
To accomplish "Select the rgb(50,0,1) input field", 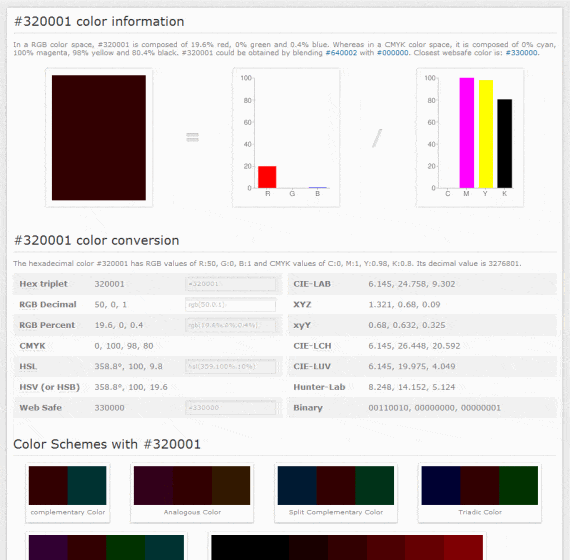I will click(x=230, y=305).
